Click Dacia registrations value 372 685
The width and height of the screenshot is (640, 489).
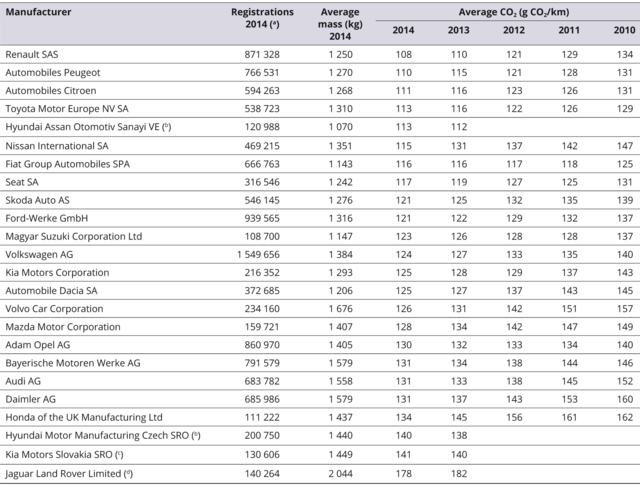point(262,291)
